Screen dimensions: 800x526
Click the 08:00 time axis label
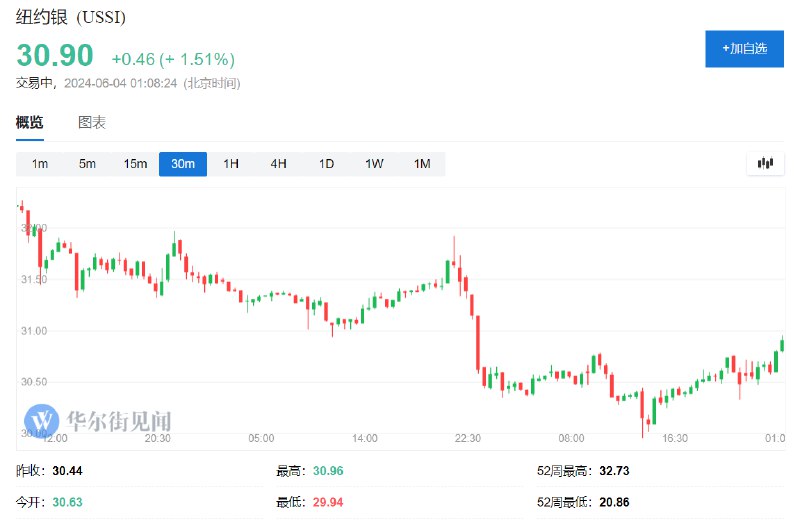point(571,438)
